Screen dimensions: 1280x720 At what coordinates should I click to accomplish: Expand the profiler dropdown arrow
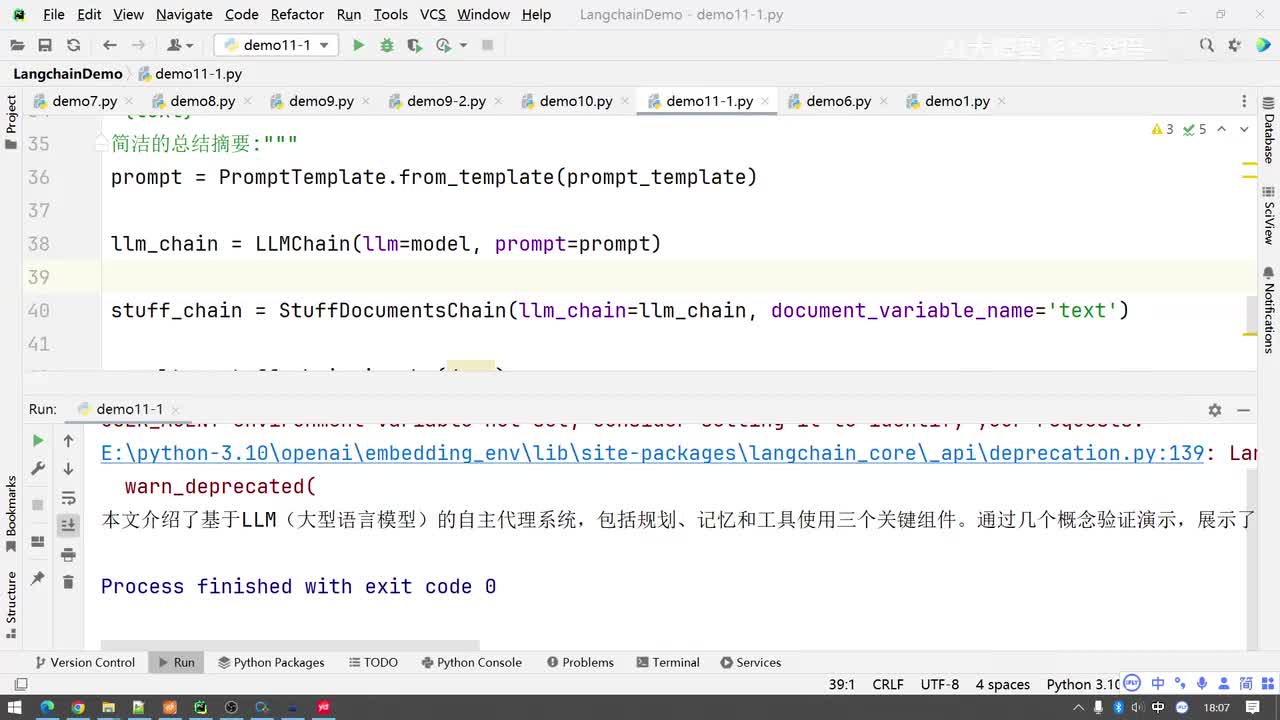[463, 45]
